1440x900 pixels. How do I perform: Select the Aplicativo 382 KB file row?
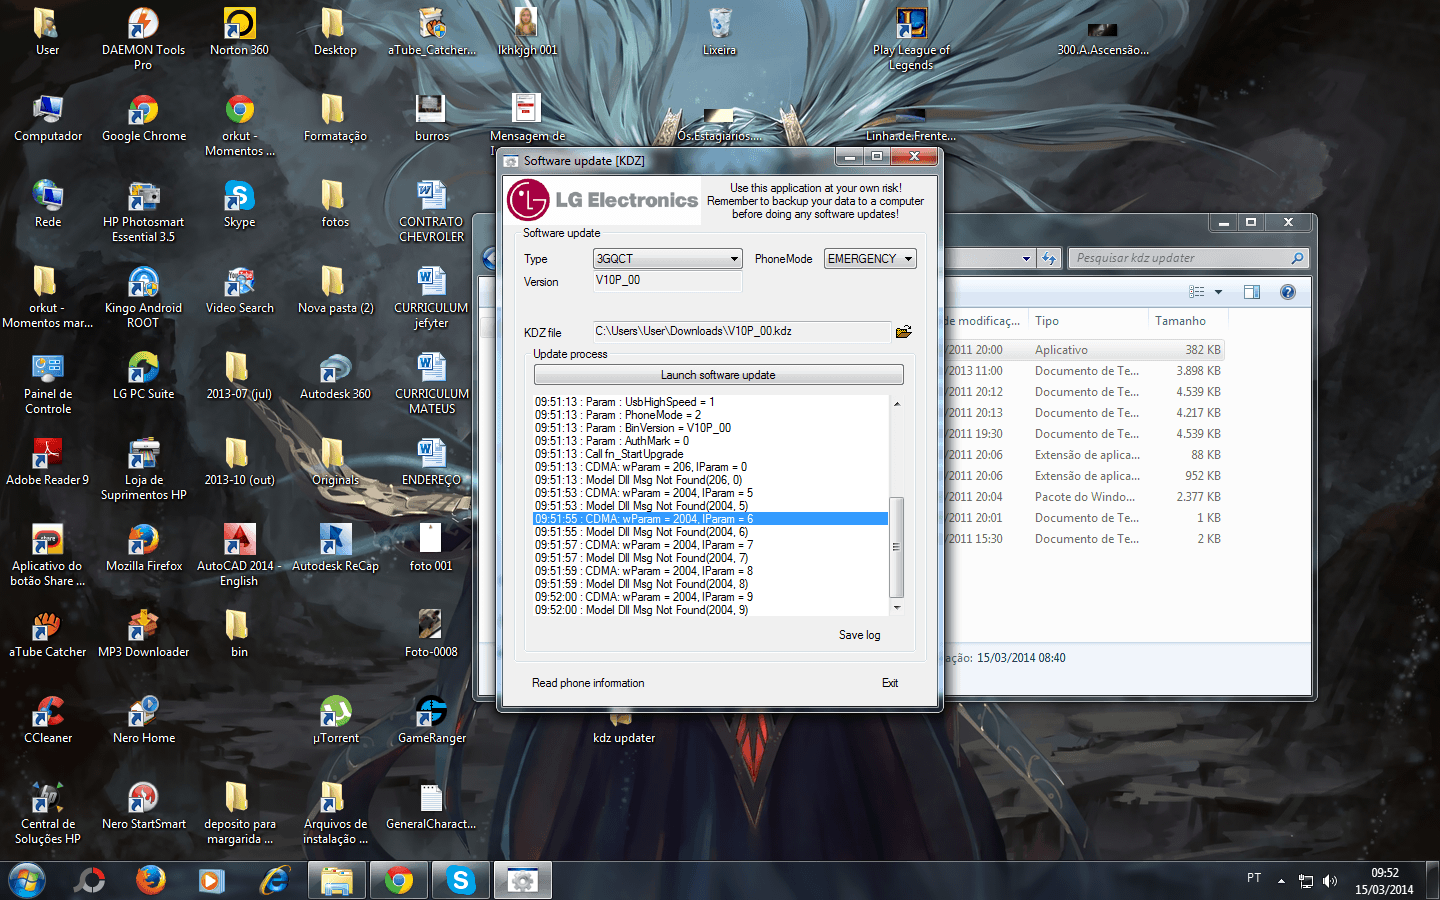tap(1084, 350)
